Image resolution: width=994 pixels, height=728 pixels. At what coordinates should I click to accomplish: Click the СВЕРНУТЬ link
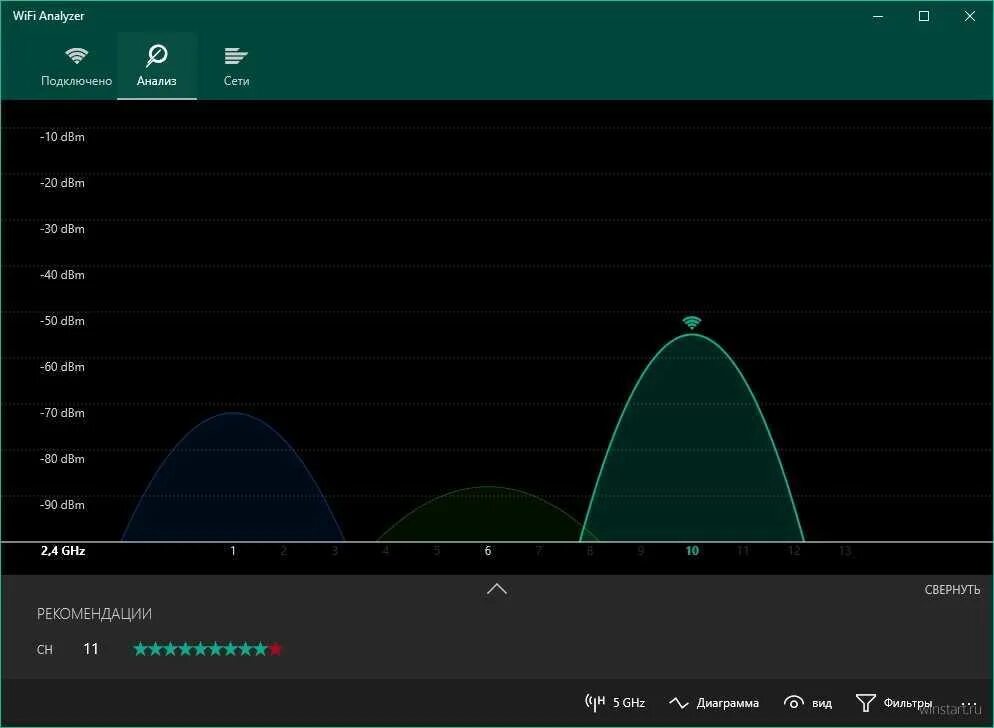pos(951,589)
